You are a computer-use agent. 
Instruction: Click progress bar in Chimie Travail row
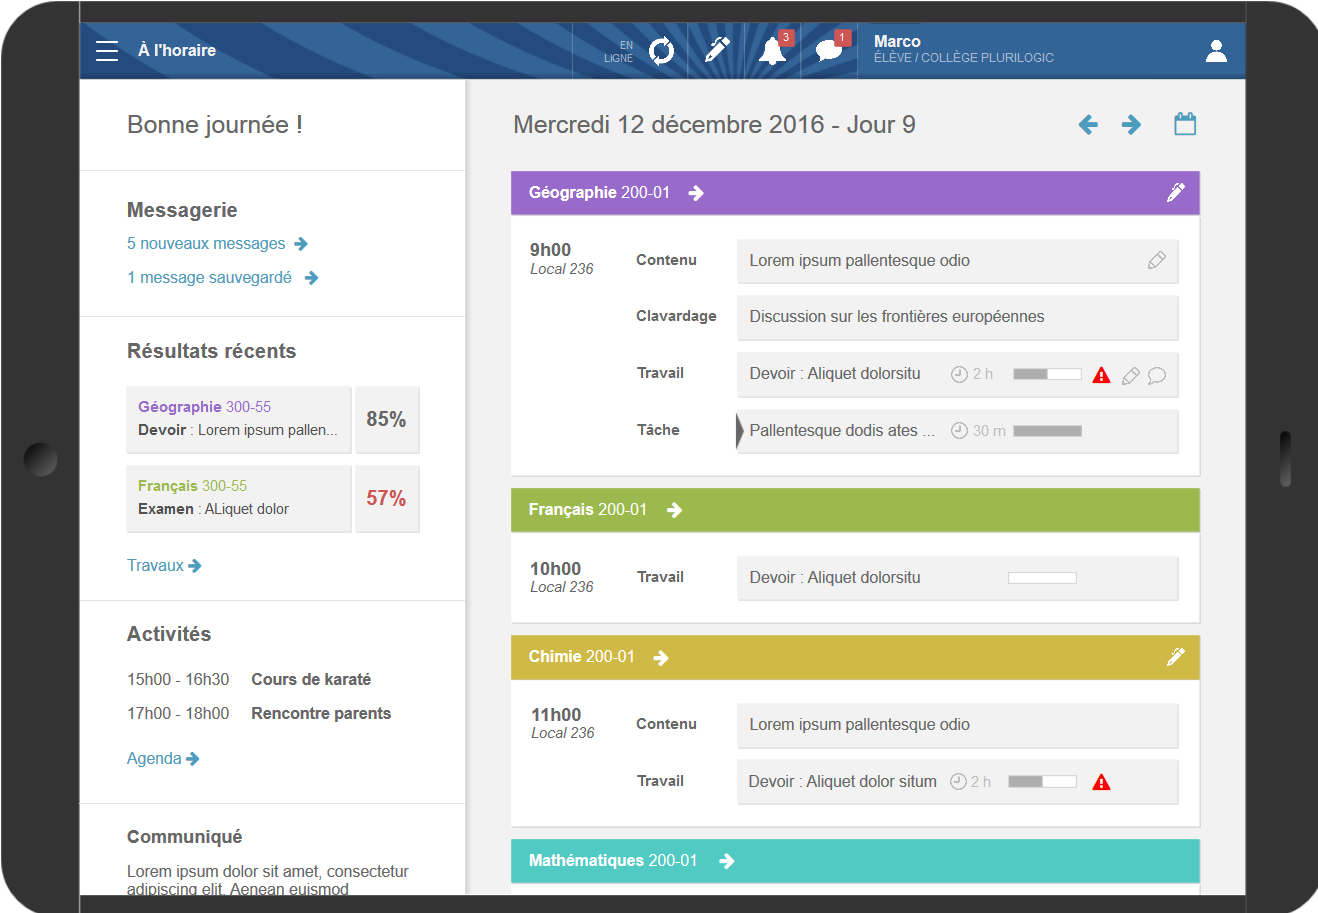[1042, 782]
